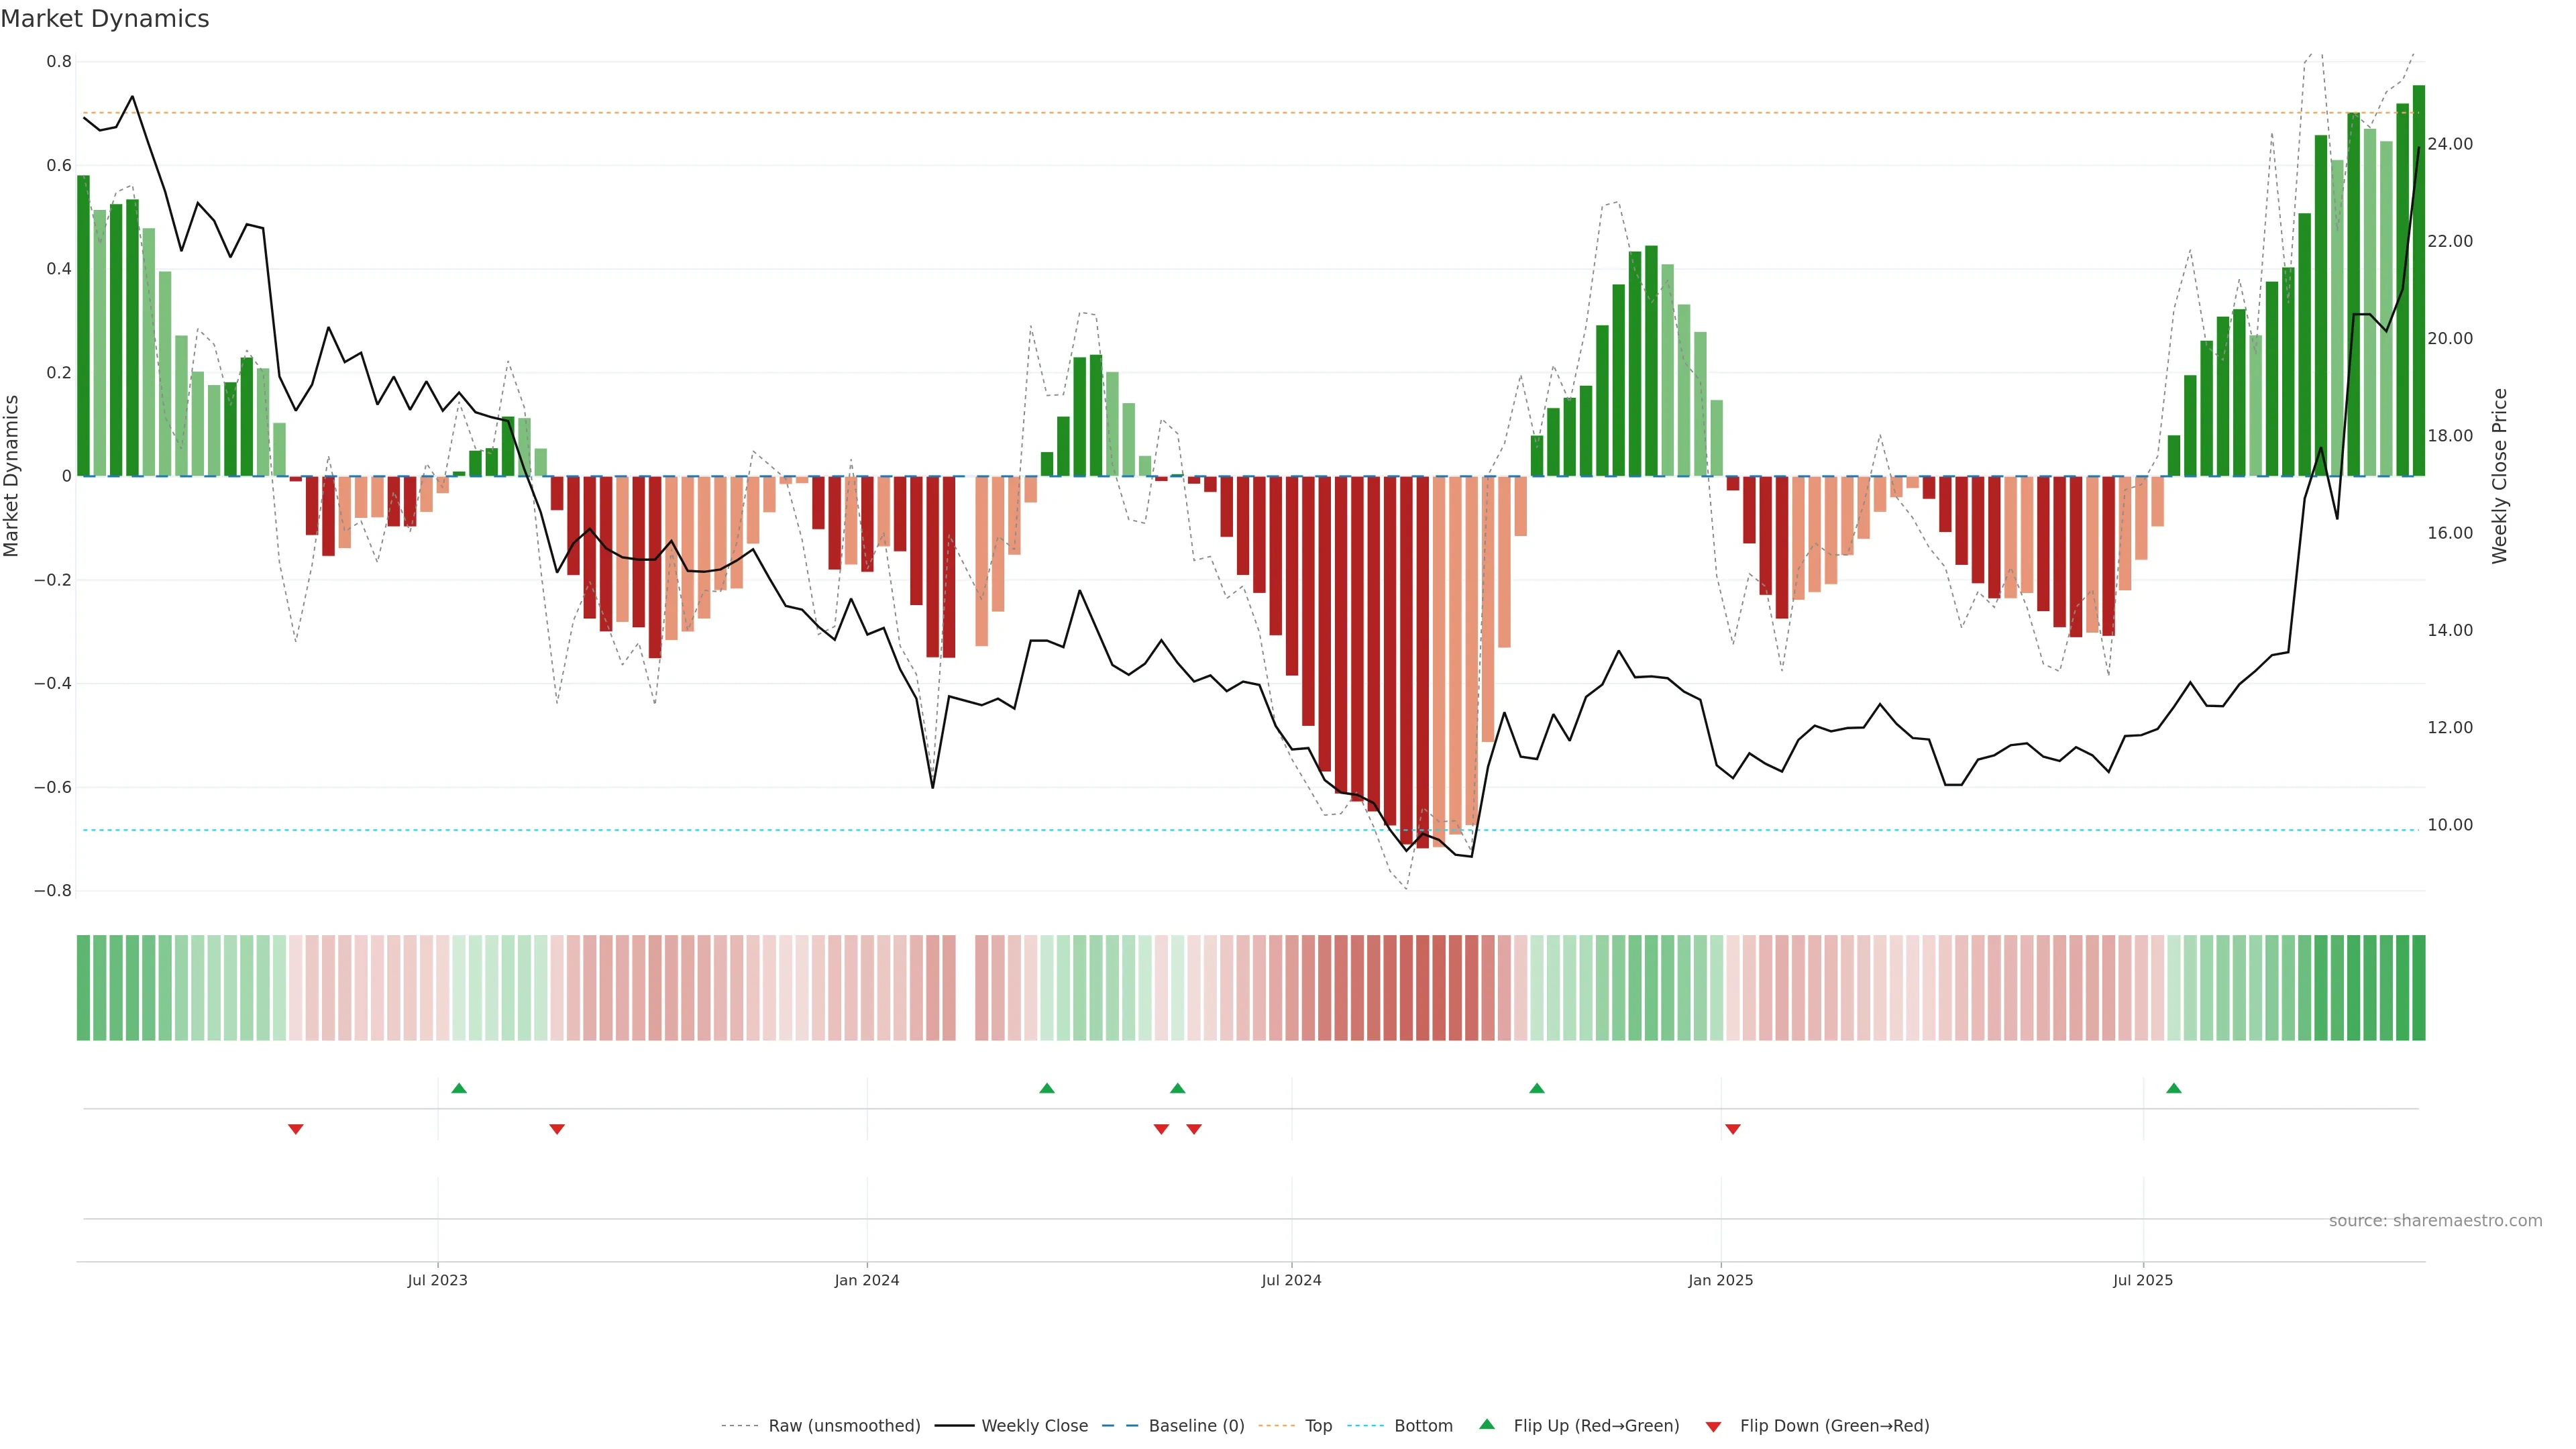Screen dimensions: 2576x1449
Task: Toggle the Top legend entry
Action: click(1318, 1426)
